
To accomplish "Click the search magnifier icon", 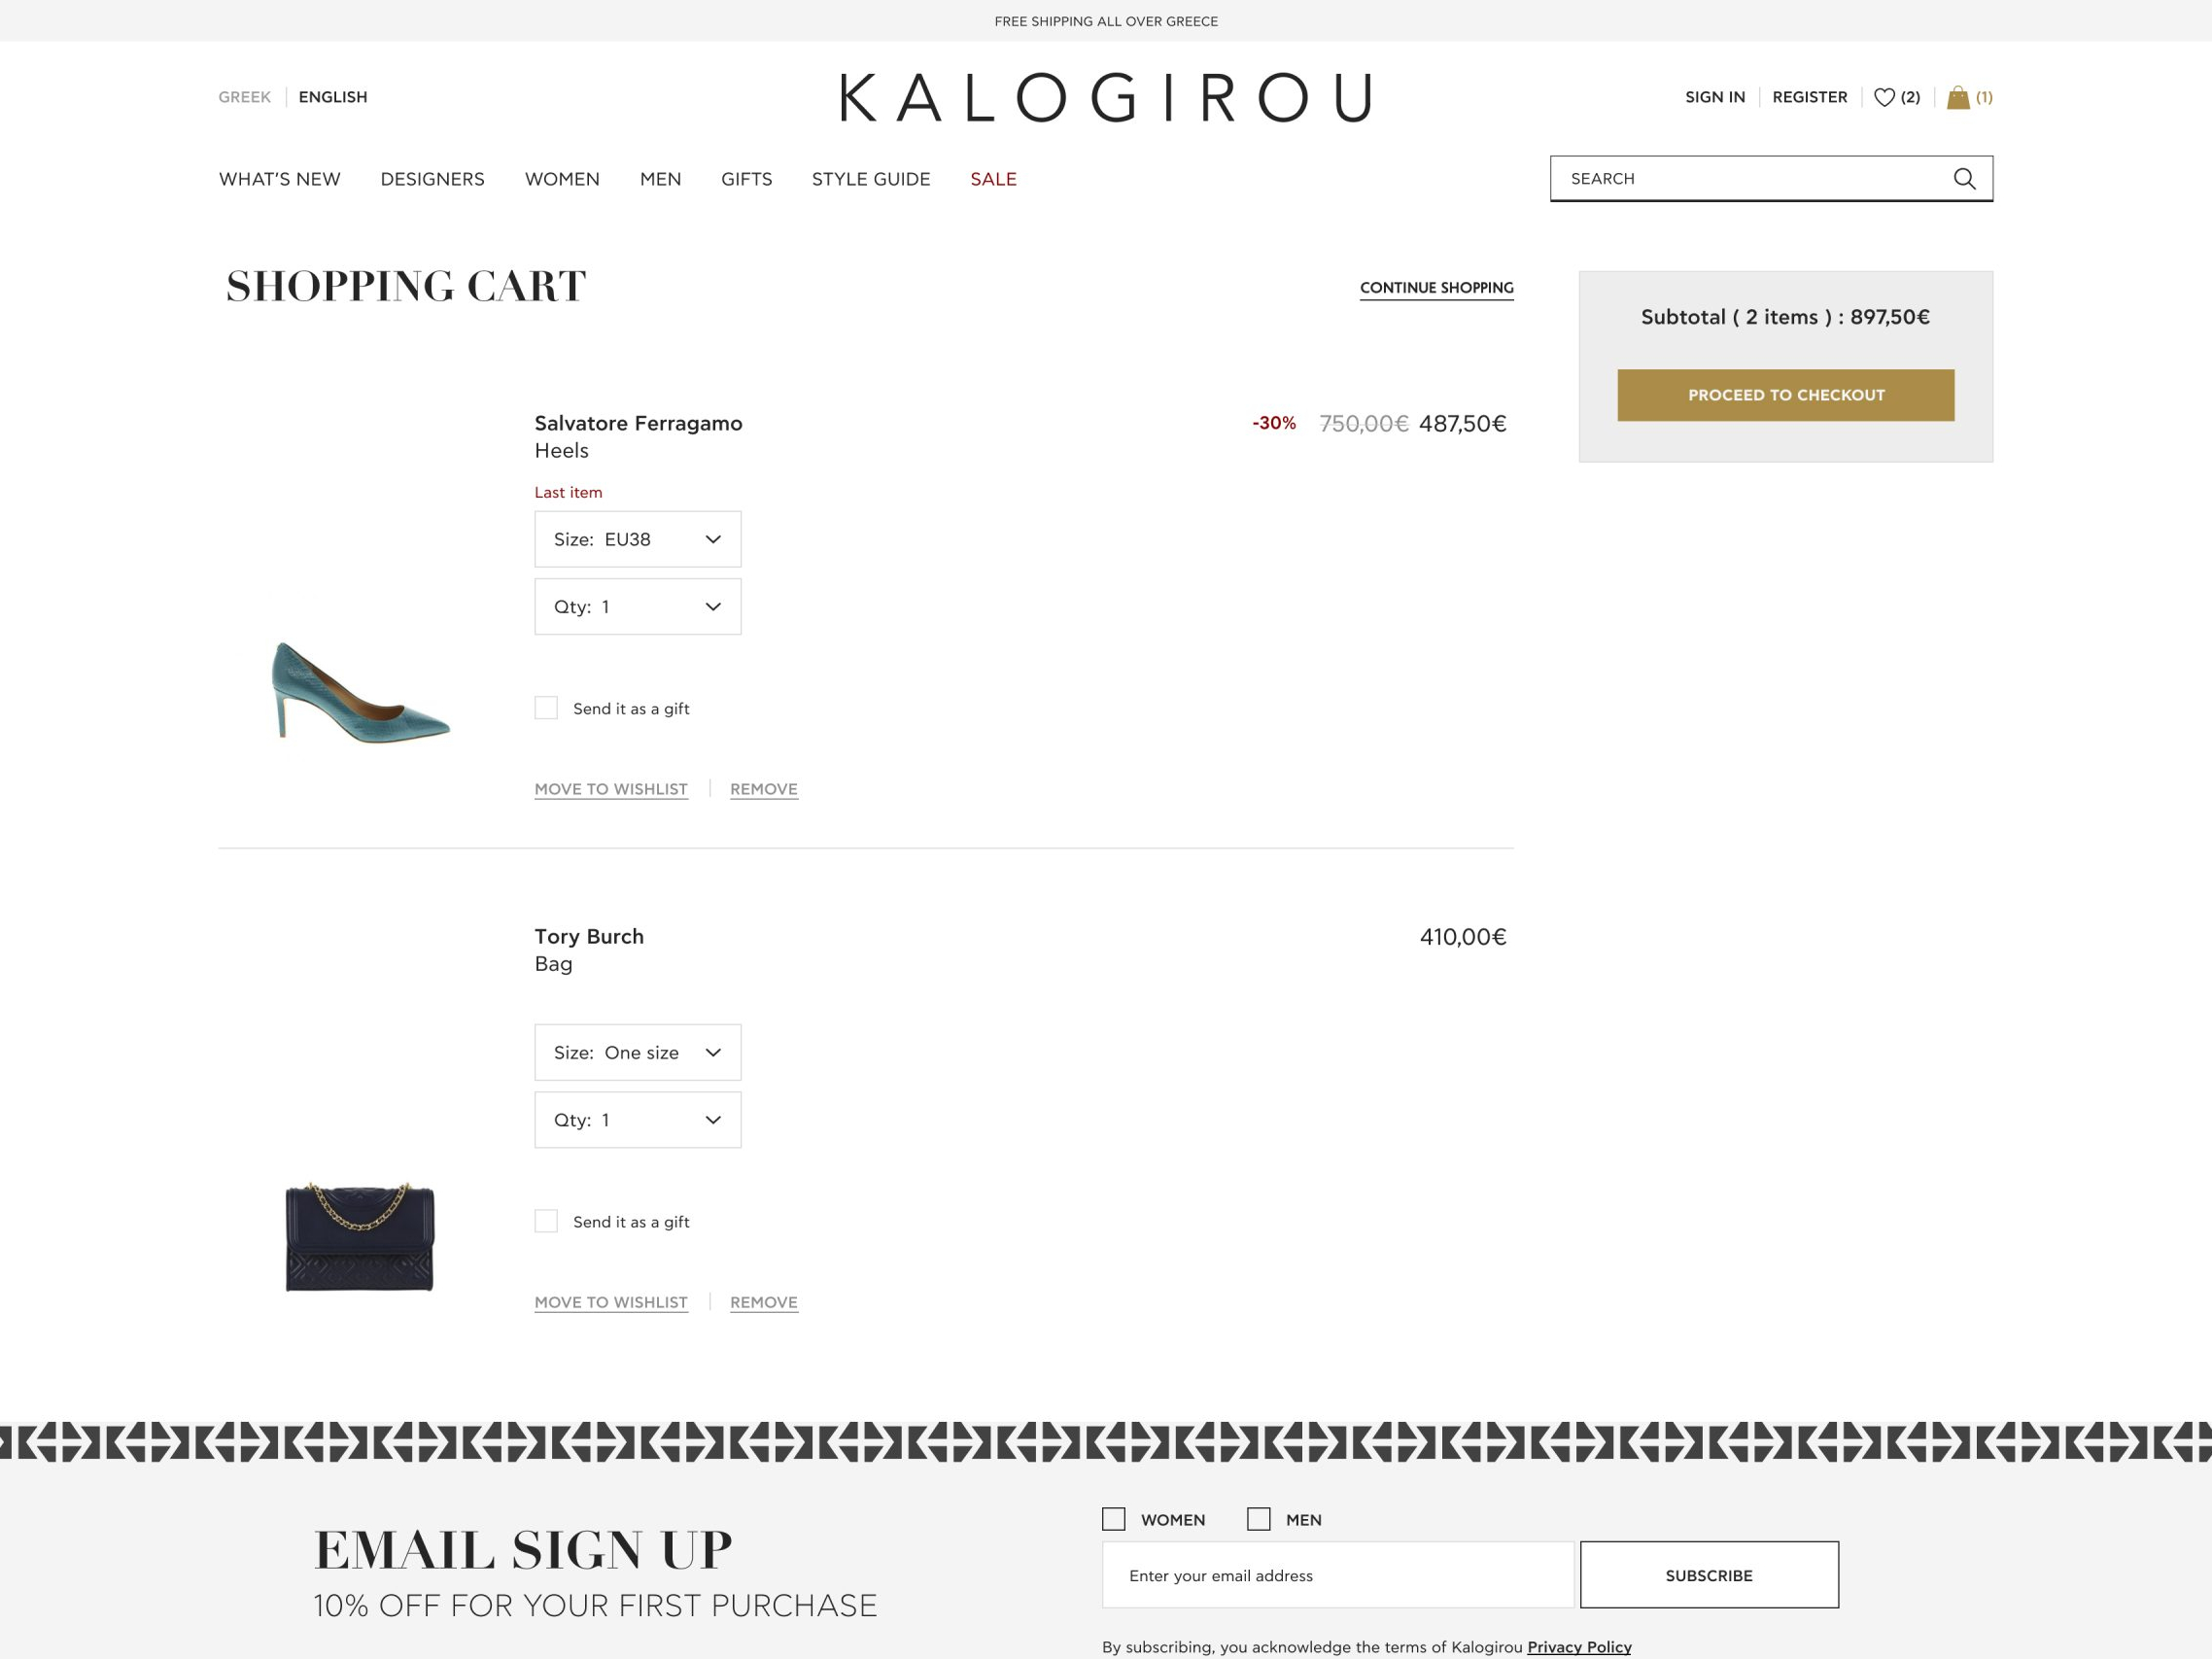I will [x=1964, y=178].
